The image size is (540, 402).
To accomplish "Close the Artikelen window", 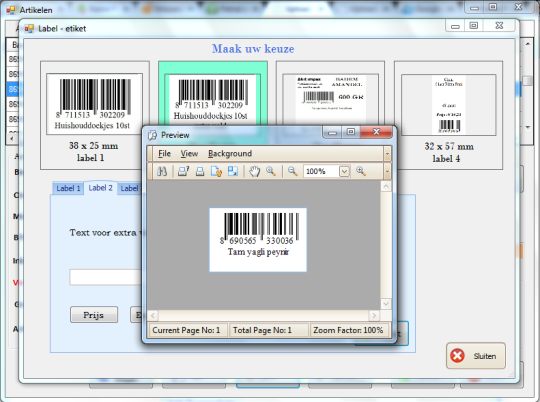I will 518,7.
